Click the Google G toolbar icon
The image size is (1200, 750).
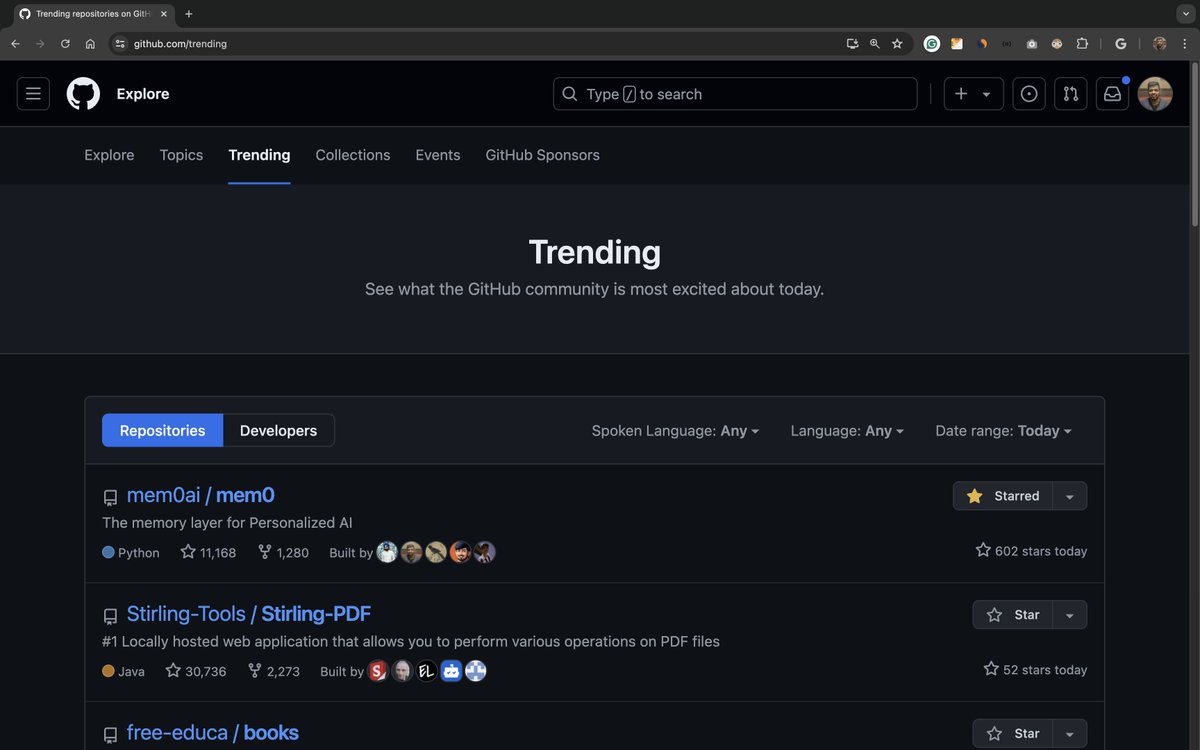coord(1121,44)
